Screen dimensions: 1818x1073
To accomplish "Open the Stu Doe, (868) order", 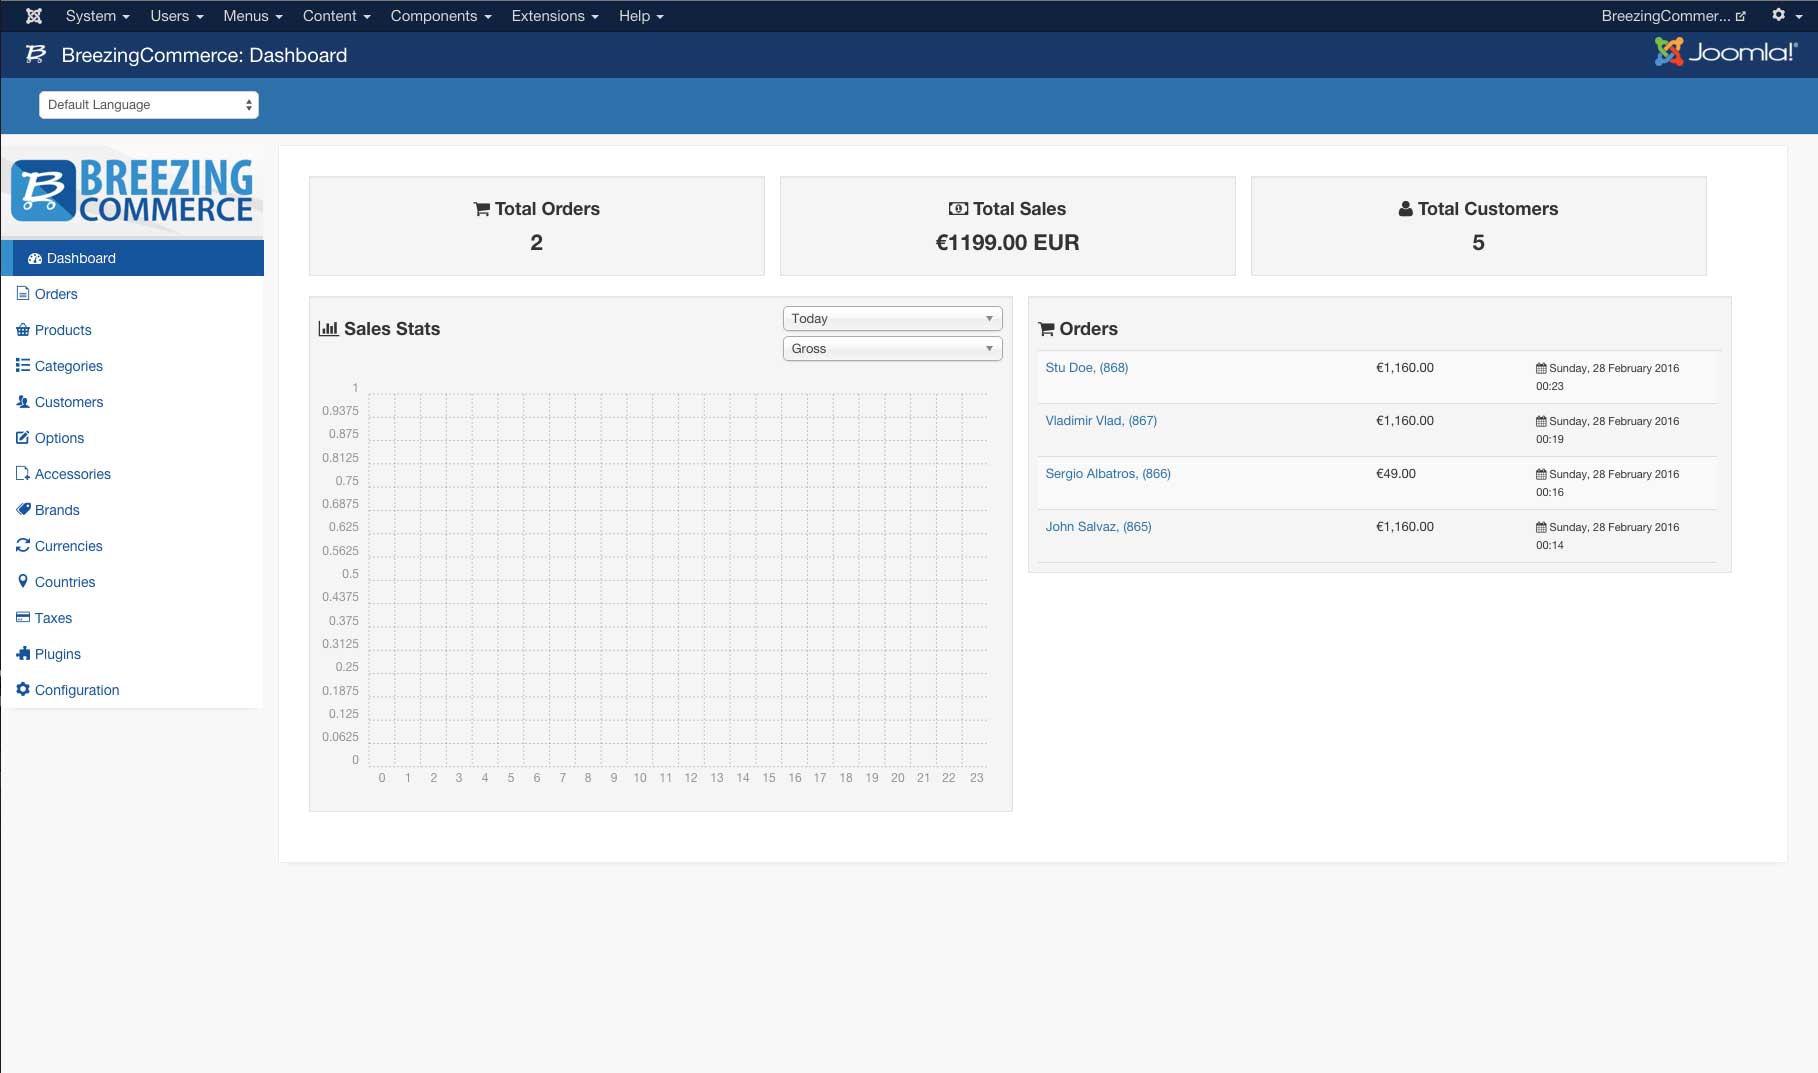I will [1086, 367].
